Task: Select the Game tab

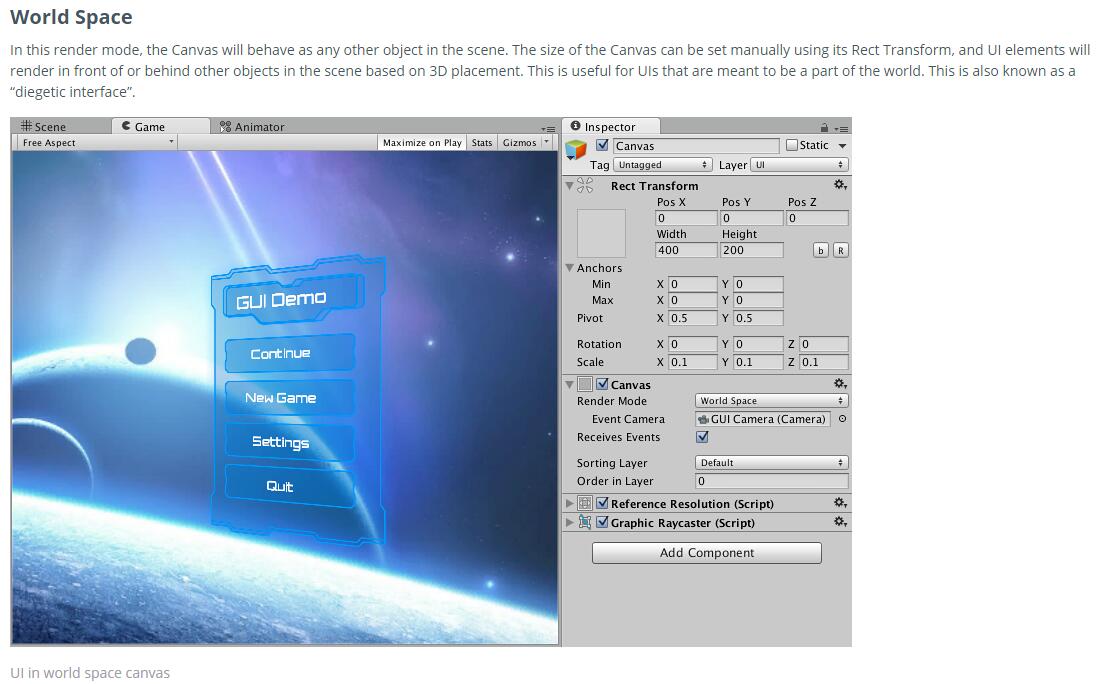Action: pyautogui.click(x=161, y=126)
